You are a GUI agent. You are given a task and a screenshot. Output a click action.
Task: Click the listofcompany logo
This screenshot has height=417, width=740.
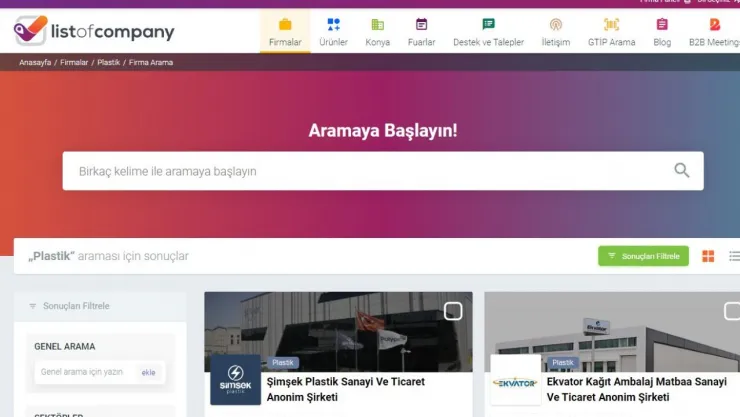click(94, 31)
